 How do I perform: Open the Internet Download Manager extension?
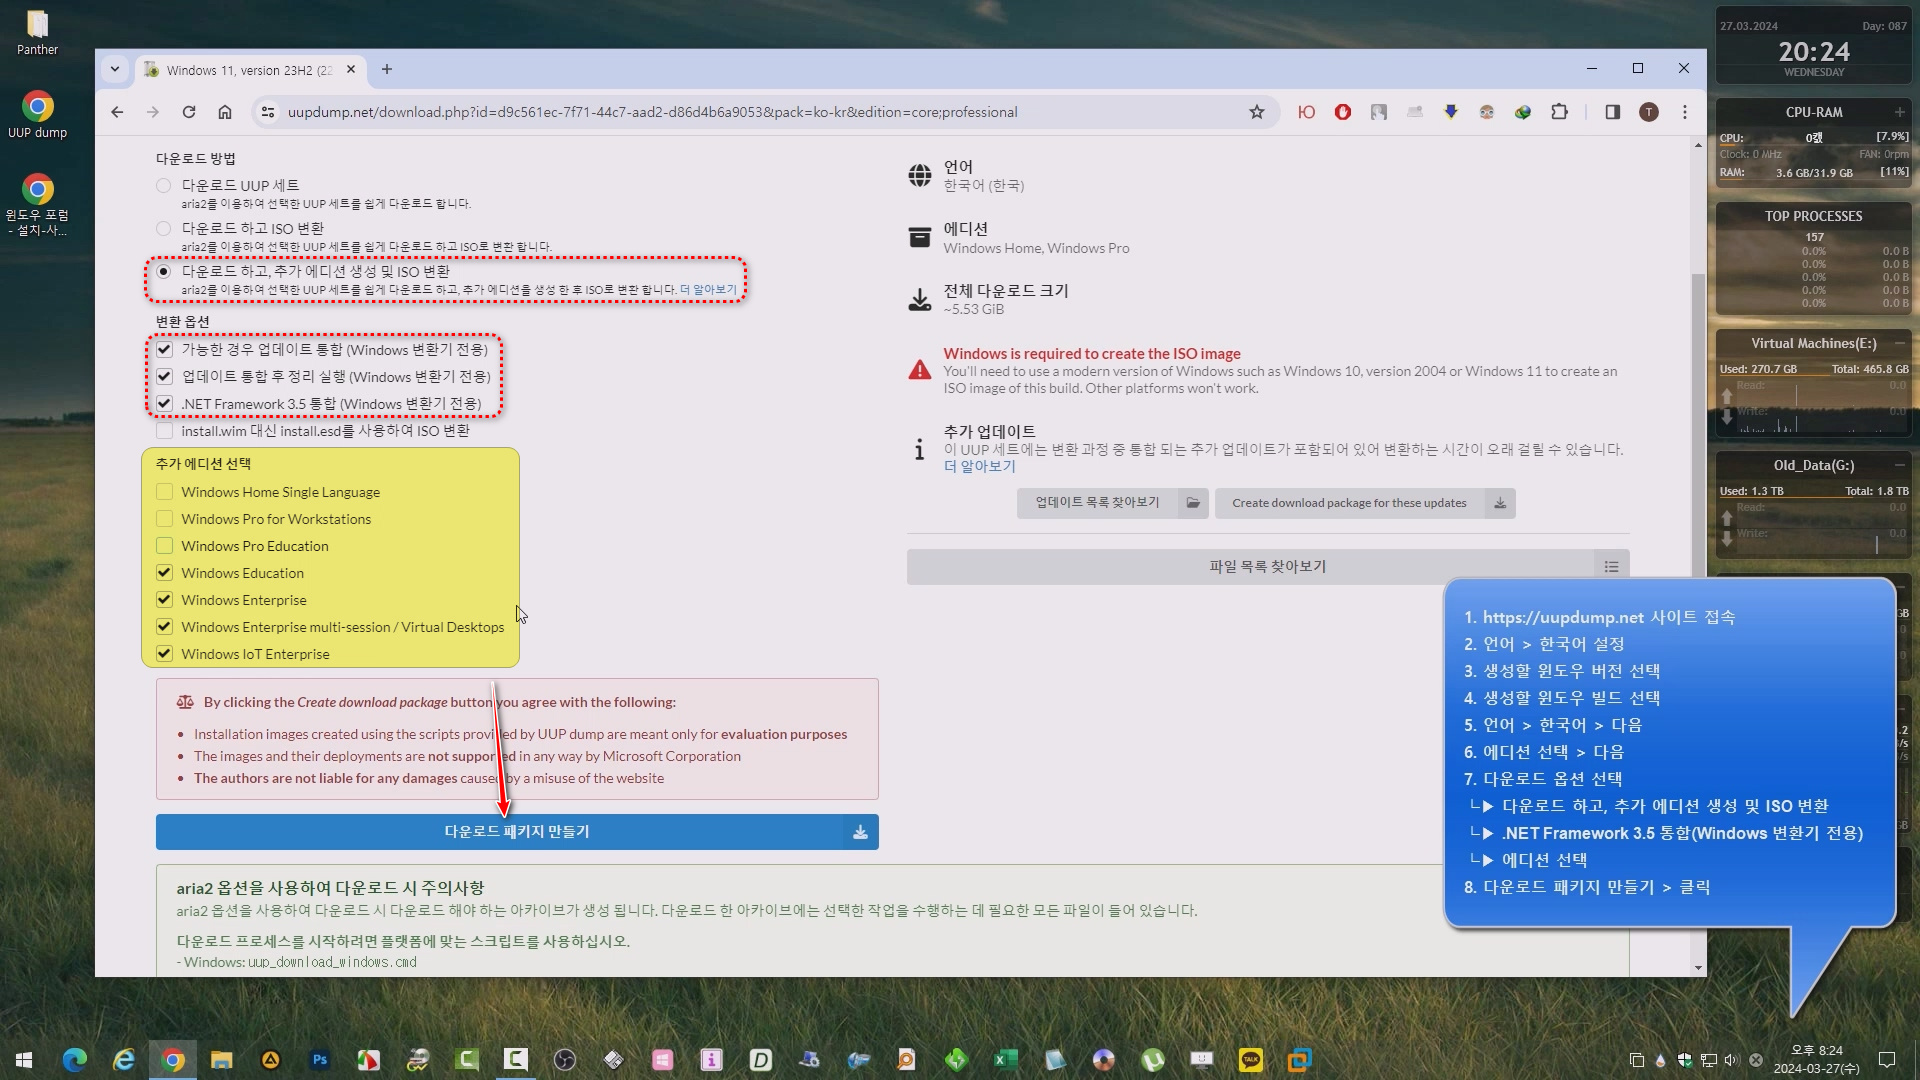[x=1523, y=112]
